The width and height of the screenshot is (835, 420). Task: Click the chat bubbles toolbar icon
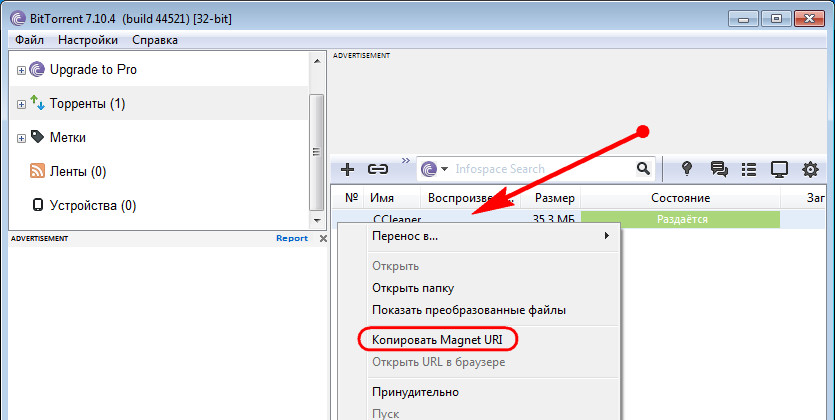pyautogui.click(x=719, y=169)
